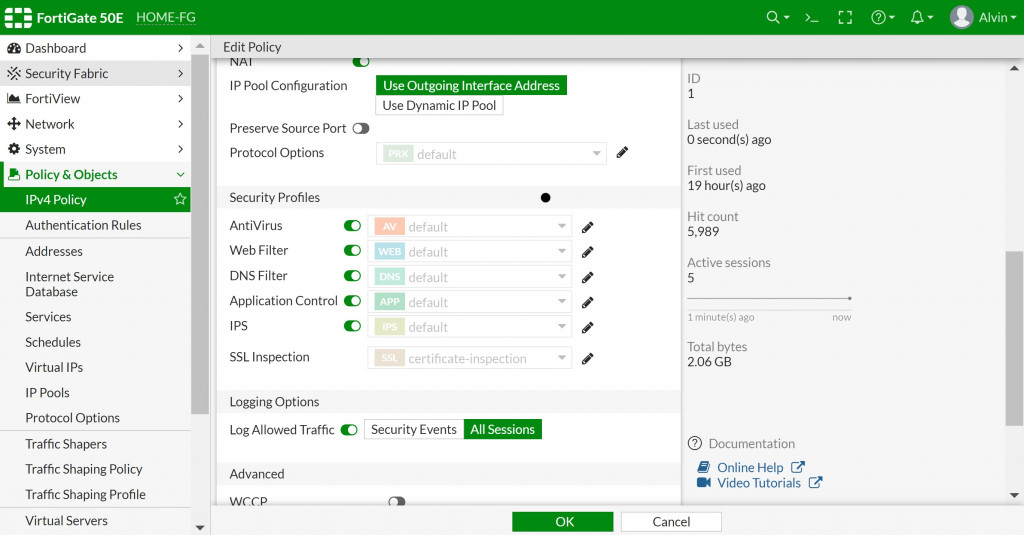Edit the Application Control profile pencil icon

coord(588,302)
